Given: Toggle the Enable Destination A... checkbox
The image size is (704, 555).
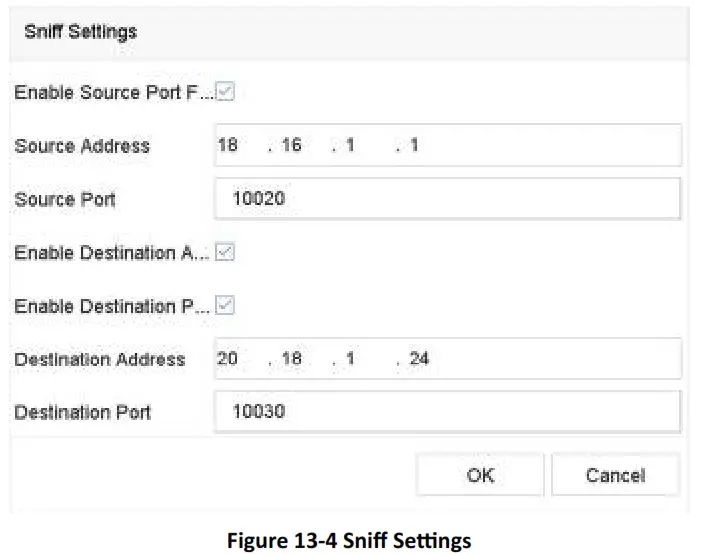Looking at the screenshot, I should click(x=225, y=253).
